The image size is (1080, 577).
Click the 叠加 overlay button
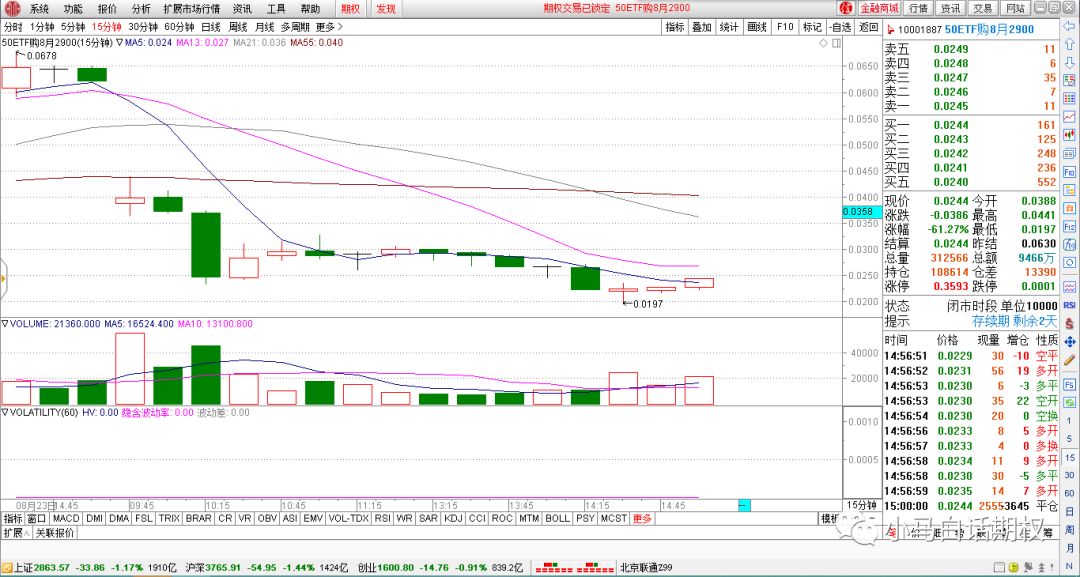[702, 27]
